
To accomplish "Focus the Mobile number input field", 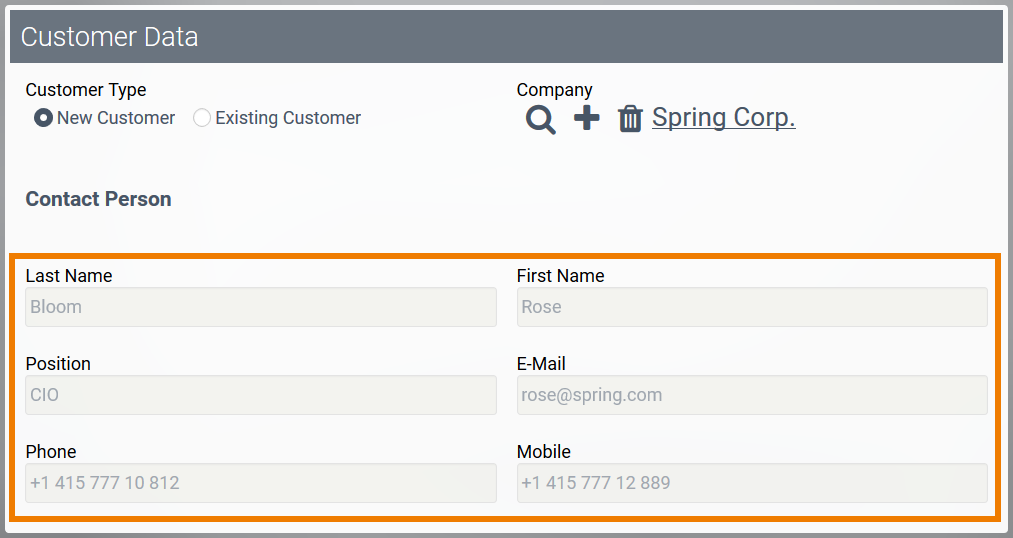I will [752, 483].
